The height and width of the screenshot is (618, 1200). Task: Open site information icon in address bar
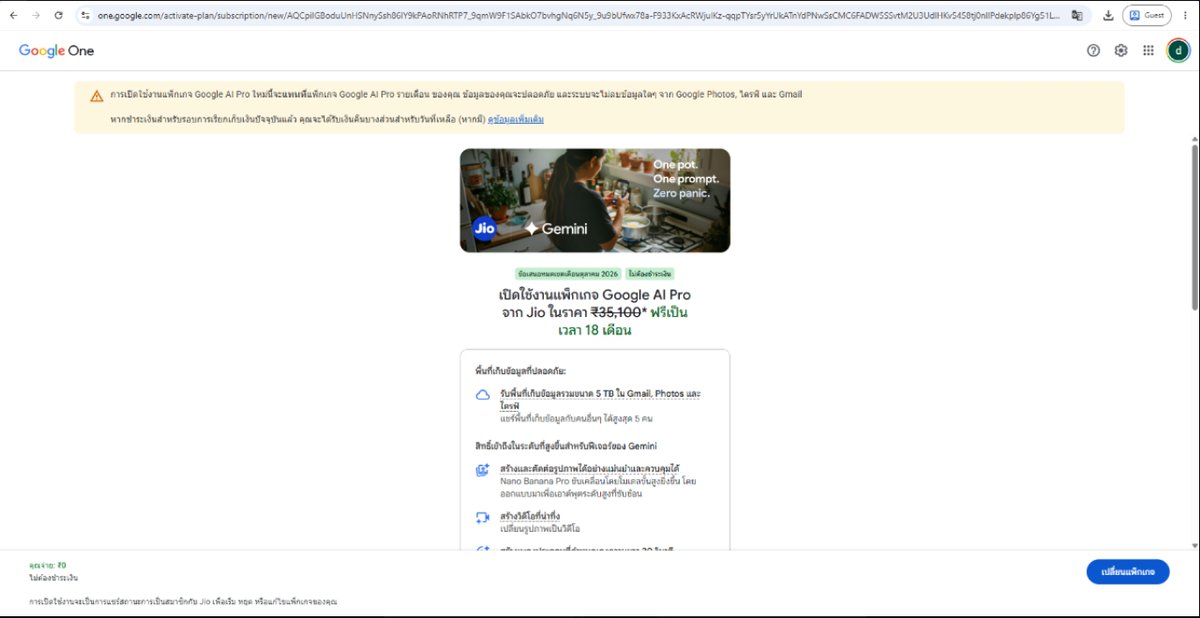pyautogui.click(x=86, y=16)
